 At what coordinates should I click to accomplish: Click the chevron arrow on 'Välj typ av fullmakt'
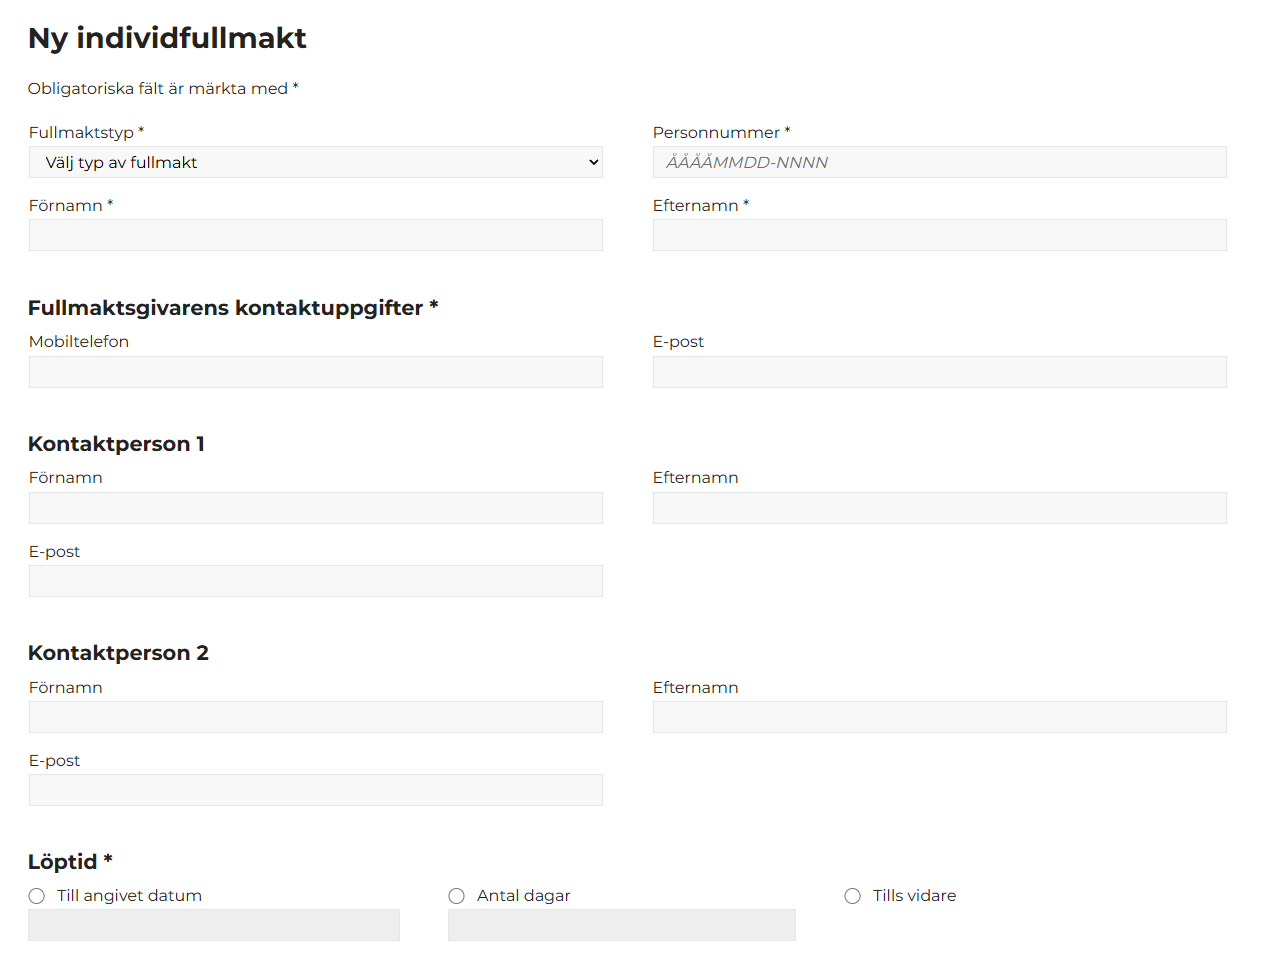593,162
